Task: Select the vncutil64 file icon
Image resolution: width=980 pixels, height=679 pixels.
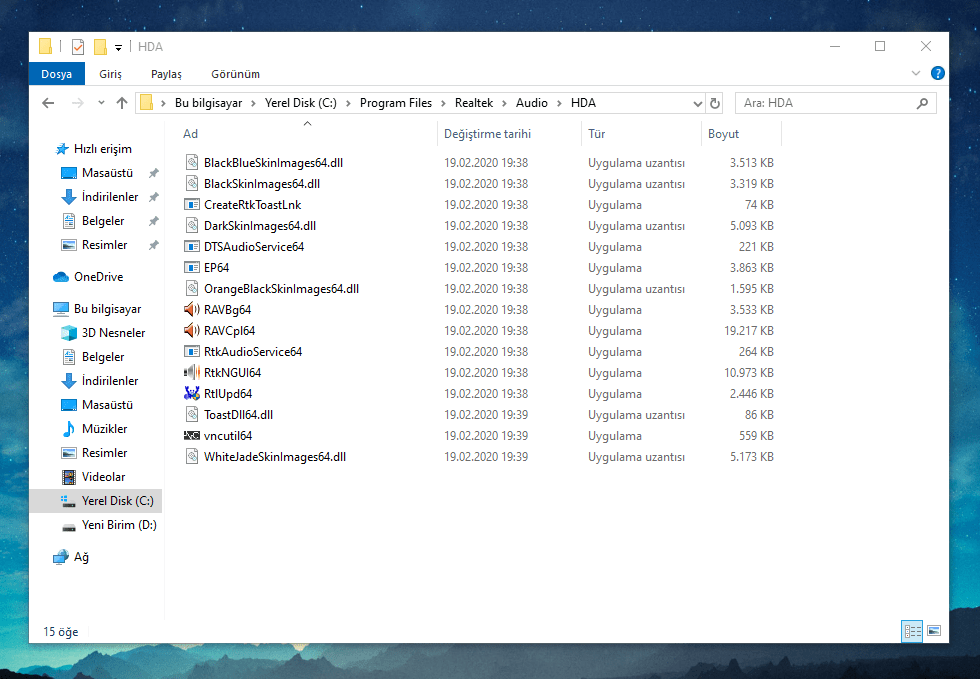Action: tap(192, 436)
